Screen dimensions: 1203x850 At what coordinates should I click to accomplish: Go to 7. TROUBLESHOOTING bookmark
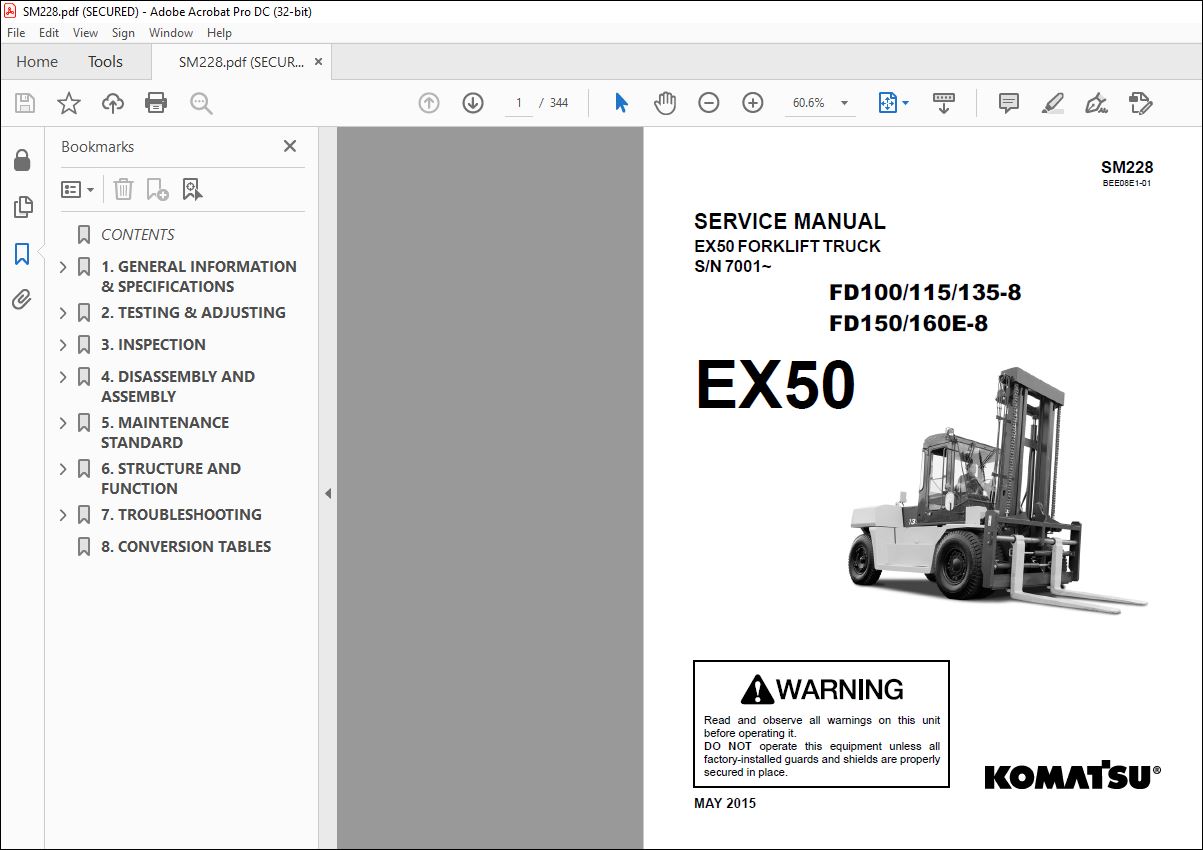tap(181, 515)
